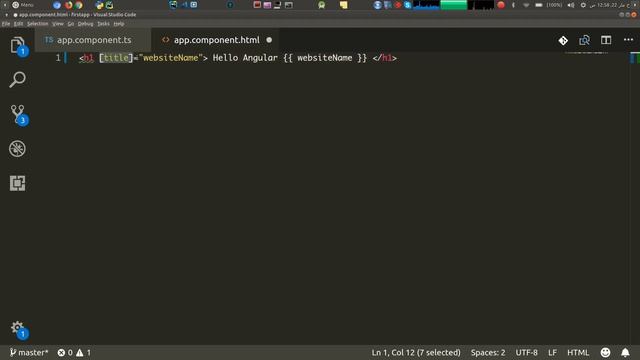Open the Extensions view
This screenshot has height=360, width=640.
(17, 183)
